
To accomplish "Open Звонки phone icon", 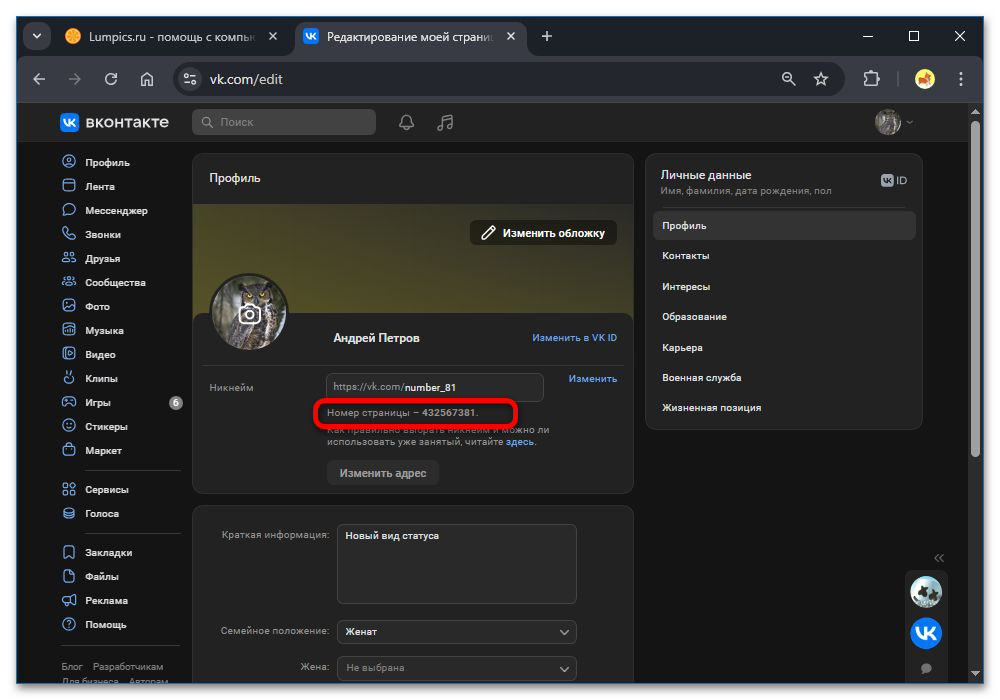I will click(x=69, y=233).
